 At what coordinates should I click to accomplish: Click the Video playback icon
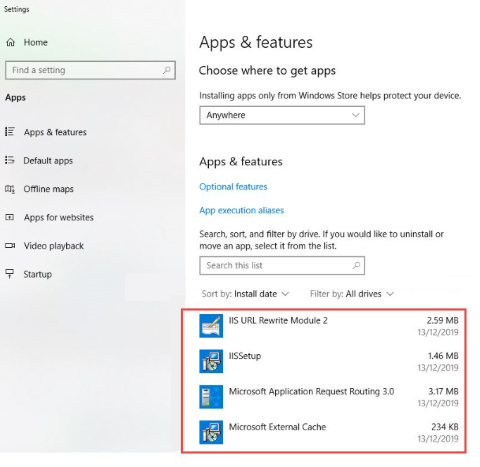(10, 246)
